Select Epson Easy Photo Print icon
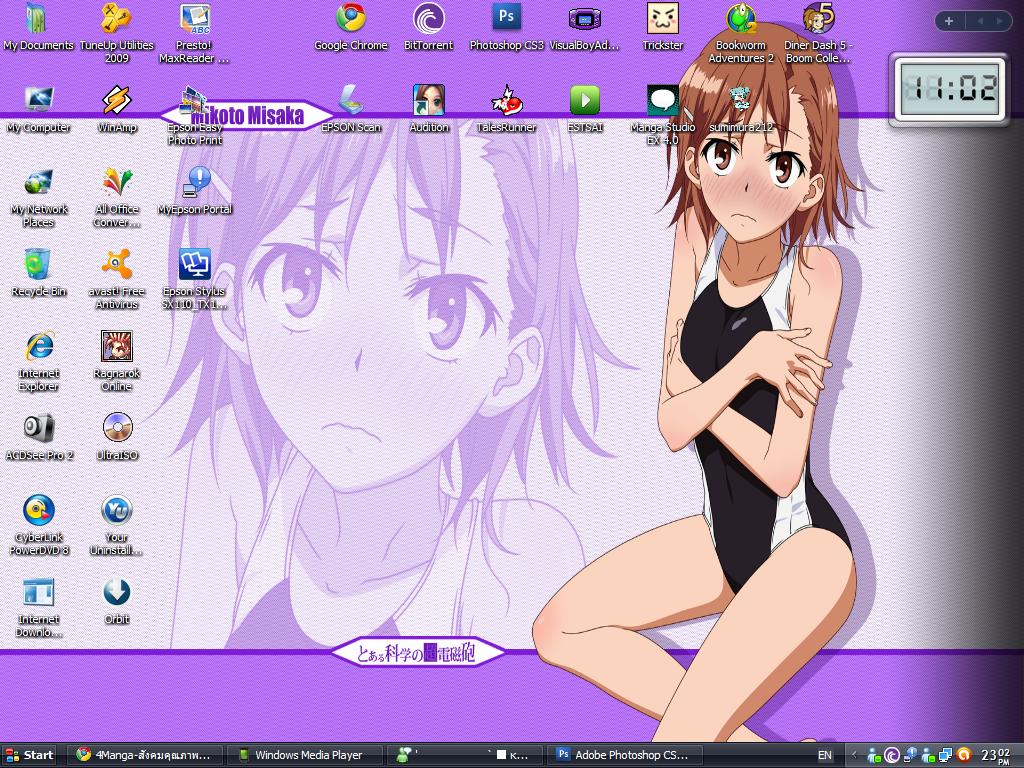Image resolution: width=1024 pixels, height=768 pixels. (x=195, y=116)
